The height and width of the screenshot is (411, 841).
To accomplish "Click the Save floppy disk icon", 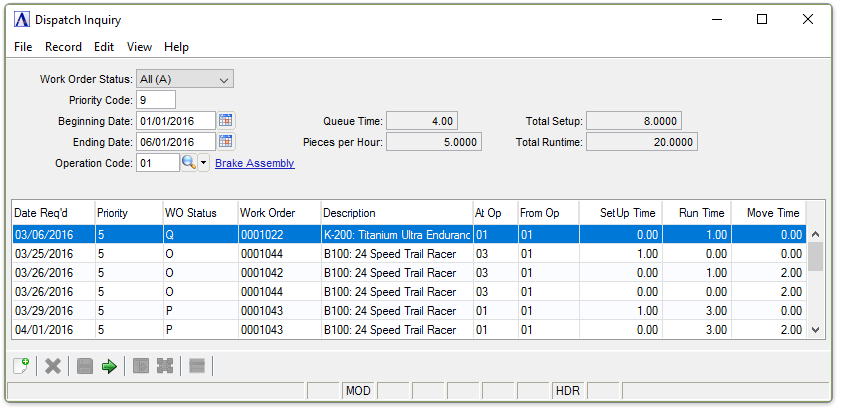I will coord(84,367).
